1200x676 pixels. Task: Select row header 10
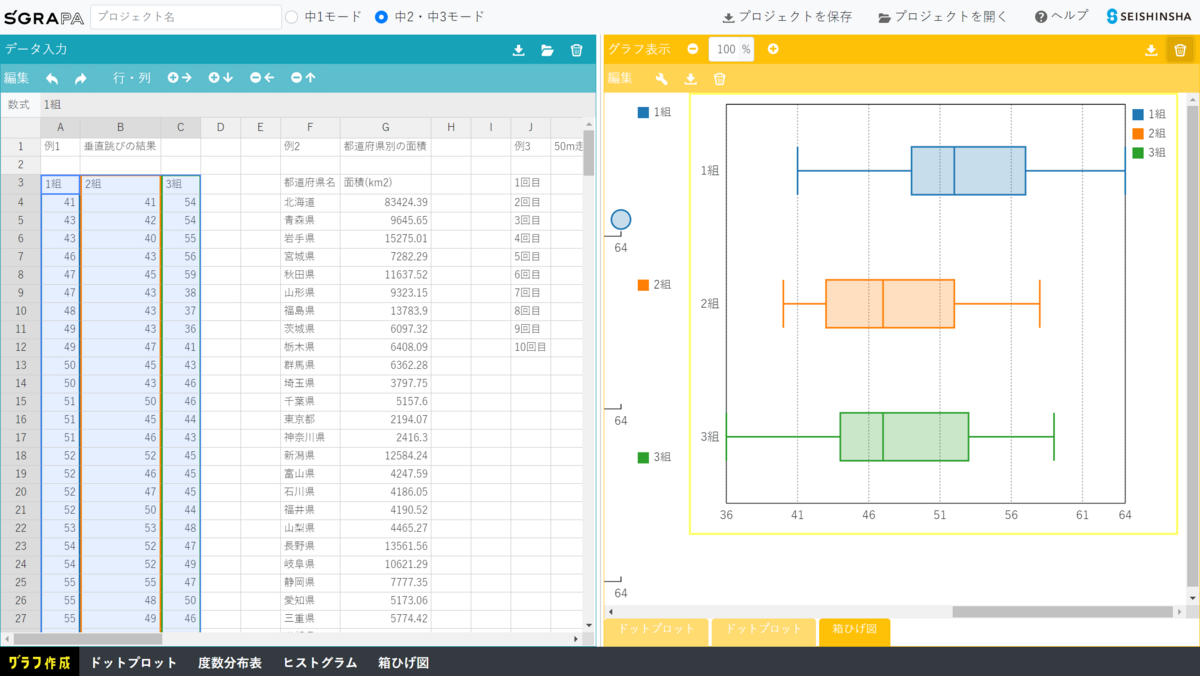[x=20, y=311]
